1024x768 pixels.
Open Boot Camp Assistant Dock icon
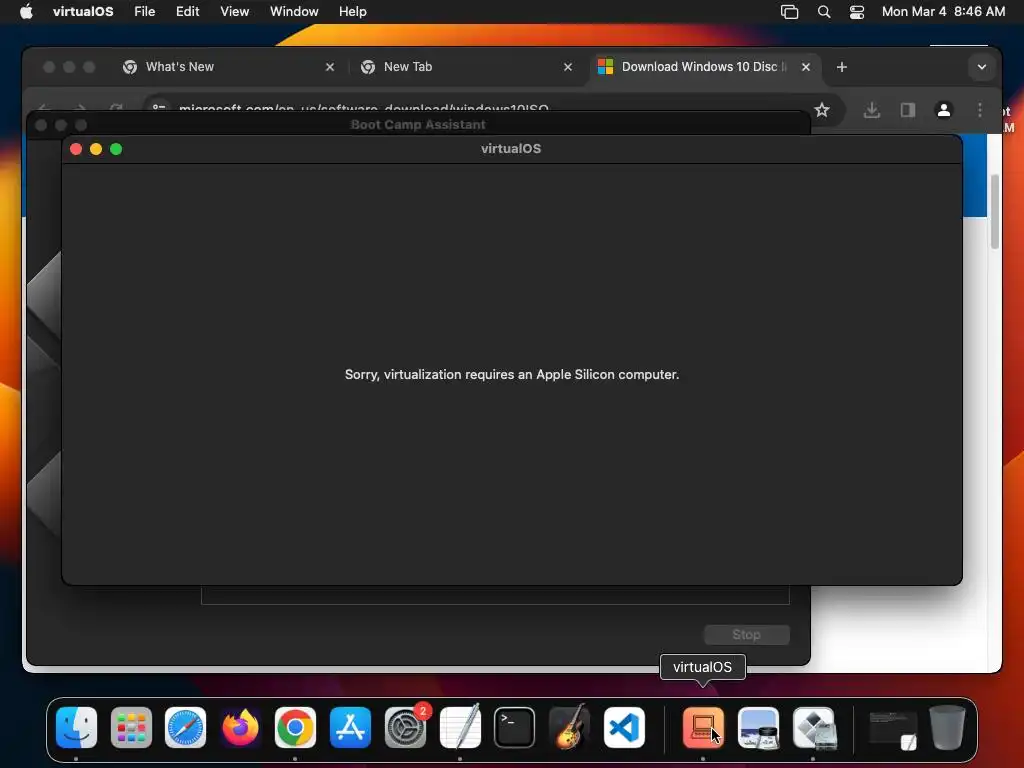812,728
